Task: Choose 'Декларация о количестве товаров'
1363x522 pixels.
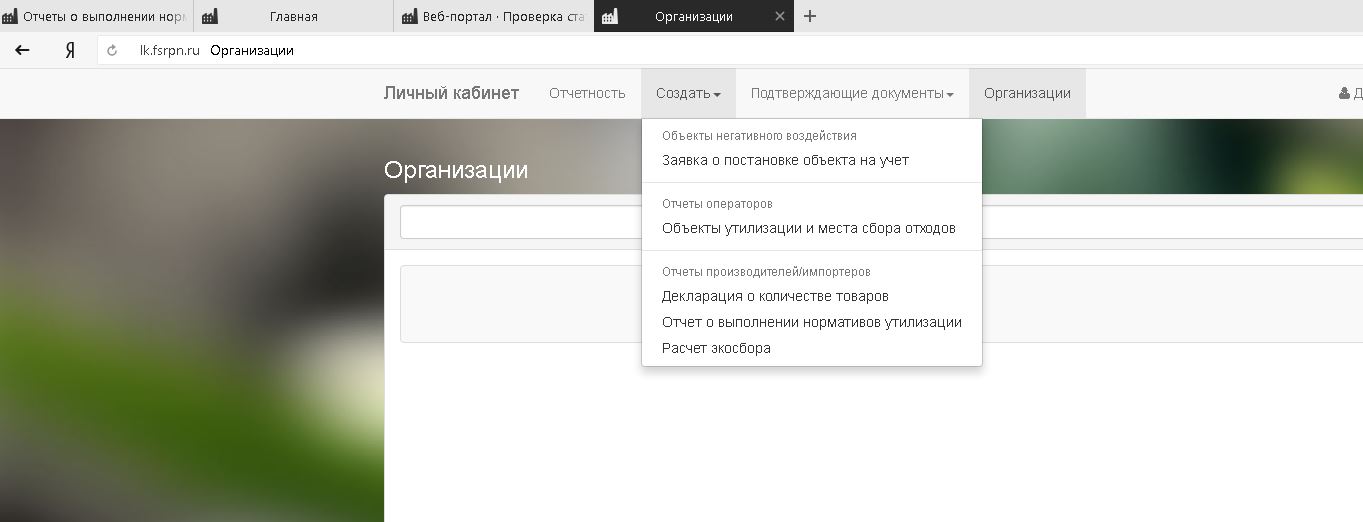Action: coord(775,296)
